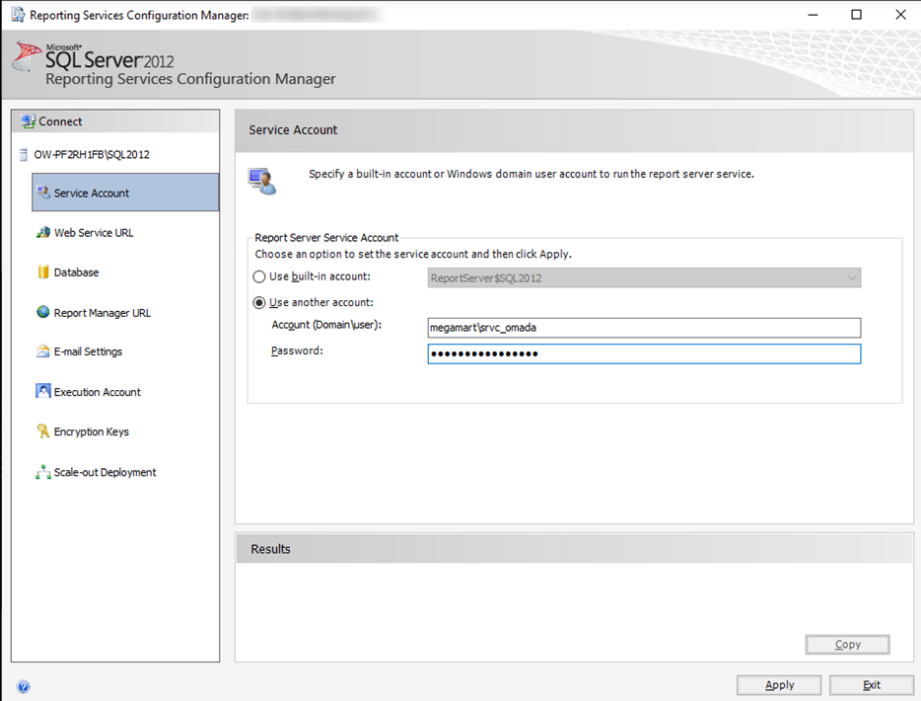
Task: Click the Connect button label
Action: [x=60, y=122]
